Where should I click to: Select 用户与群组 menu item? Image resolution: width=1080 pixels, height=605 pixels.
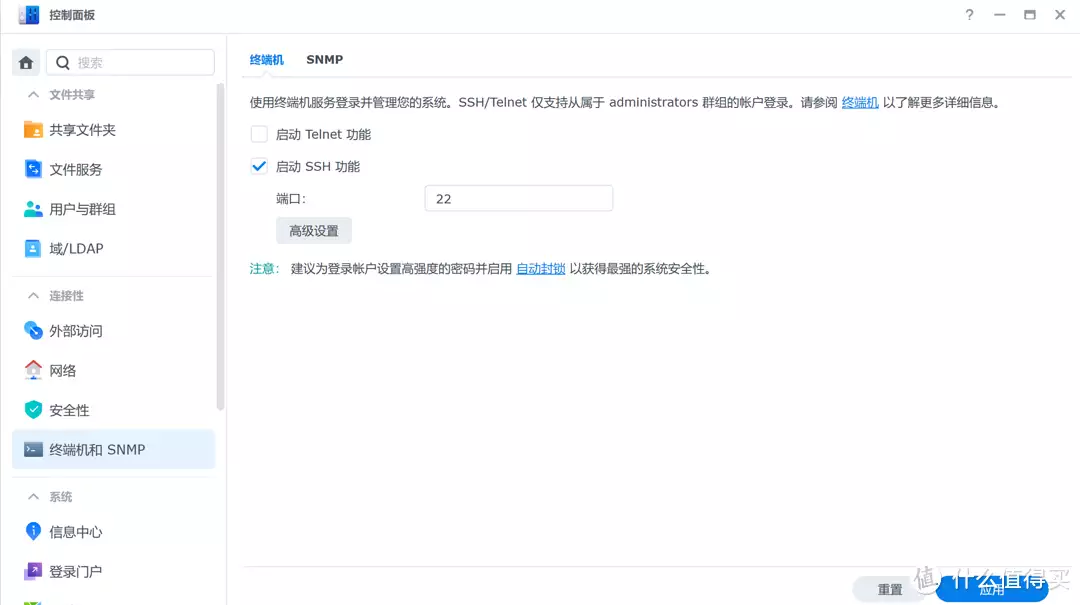pos(114,209)
